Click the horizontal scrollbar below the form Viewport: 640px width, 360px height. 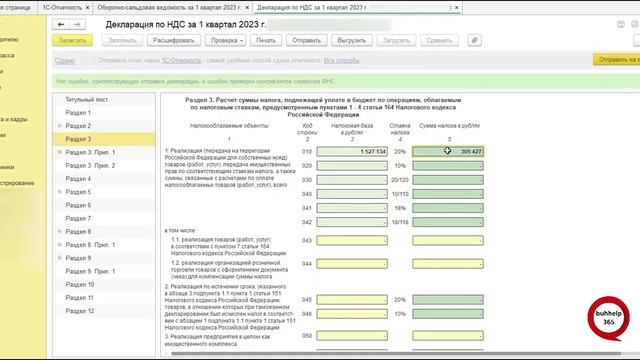pyautogui.click(x=396, y=353)
